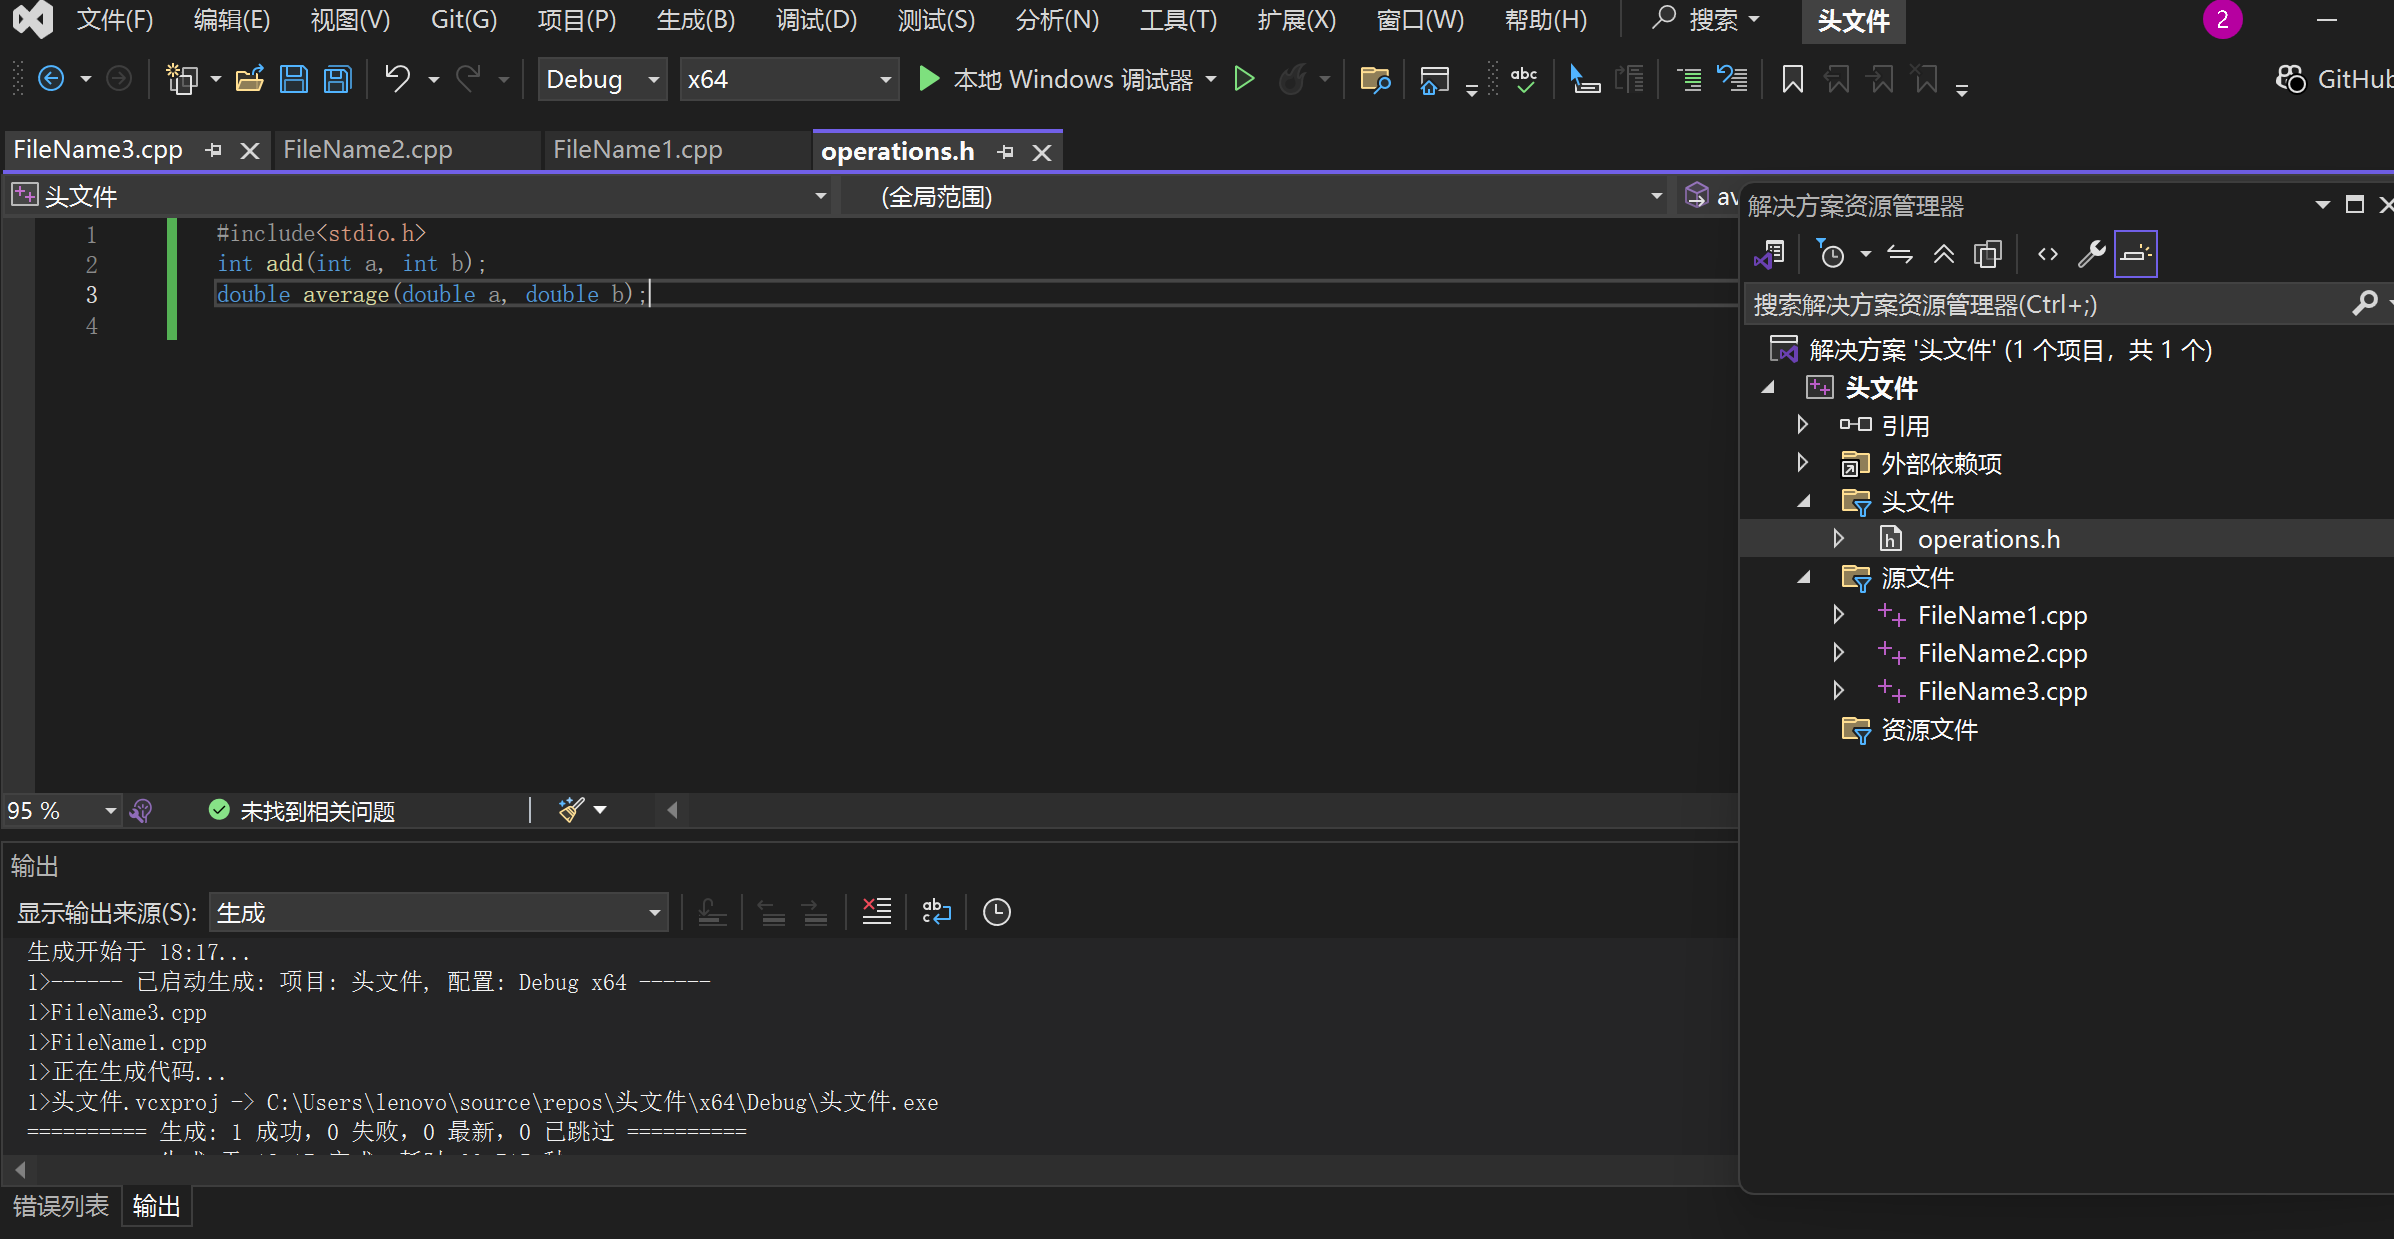Start without debugging using the hollow green arrow

1244,79
